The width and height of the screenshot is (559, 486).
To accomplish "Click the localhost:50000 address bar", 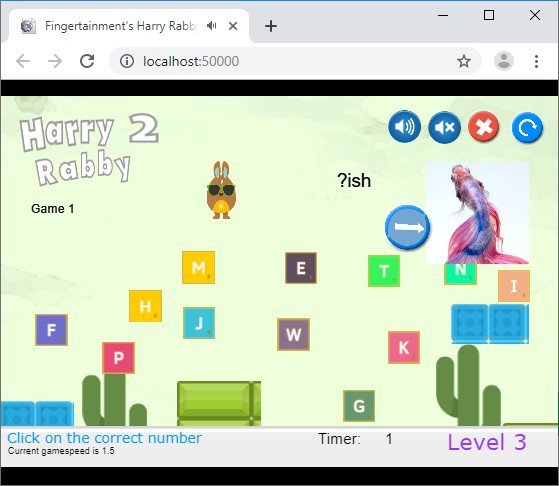I will point(296,61).
